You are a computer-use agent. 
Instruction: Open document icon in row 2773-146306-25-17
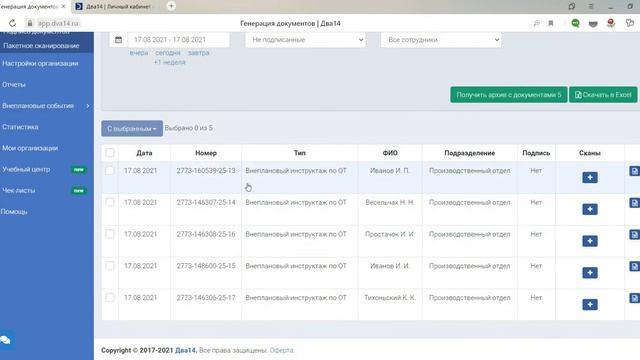(x=634, y=298)
